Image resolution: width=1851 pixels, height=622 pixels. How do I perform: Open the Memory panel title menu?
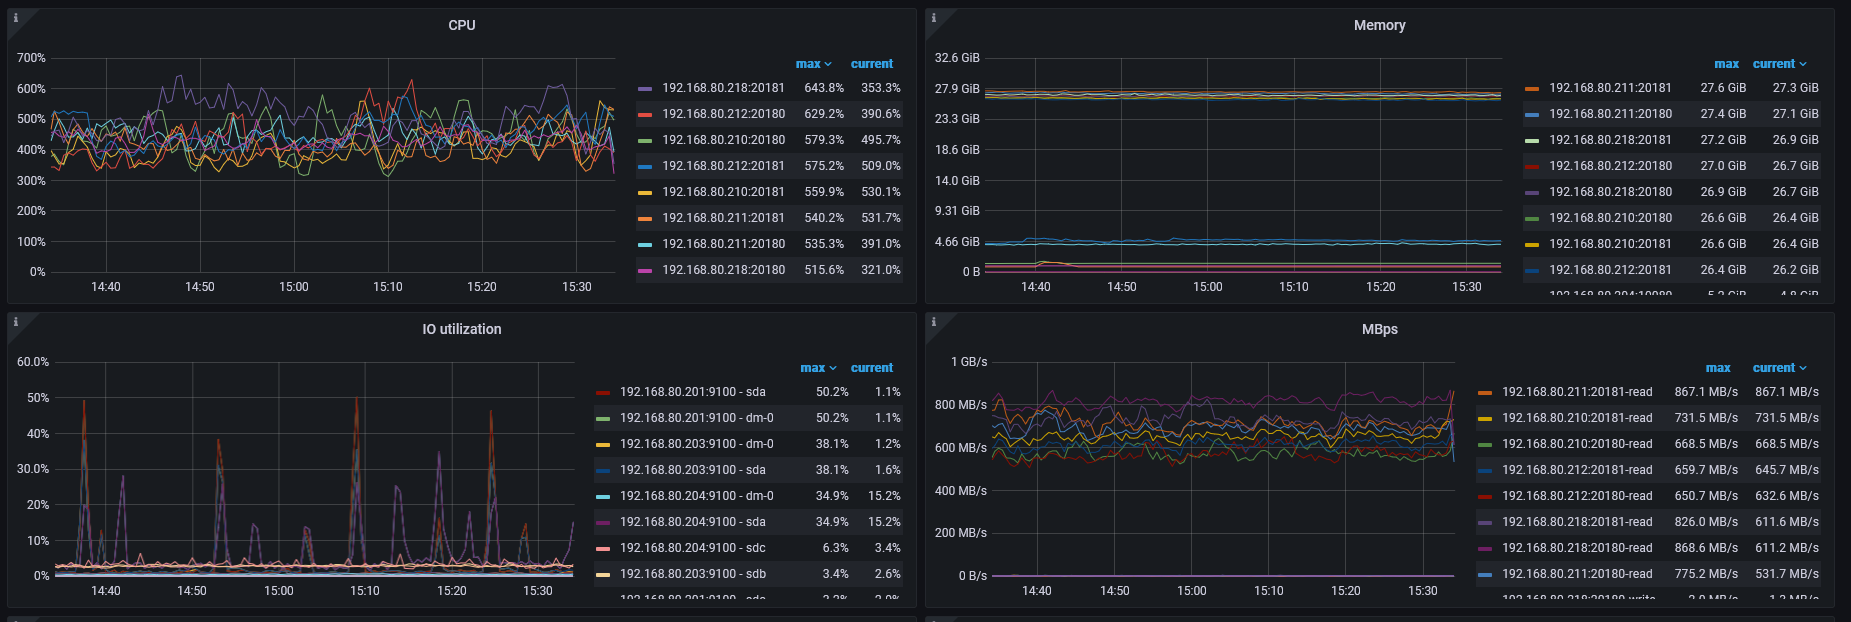[1379, 25]
